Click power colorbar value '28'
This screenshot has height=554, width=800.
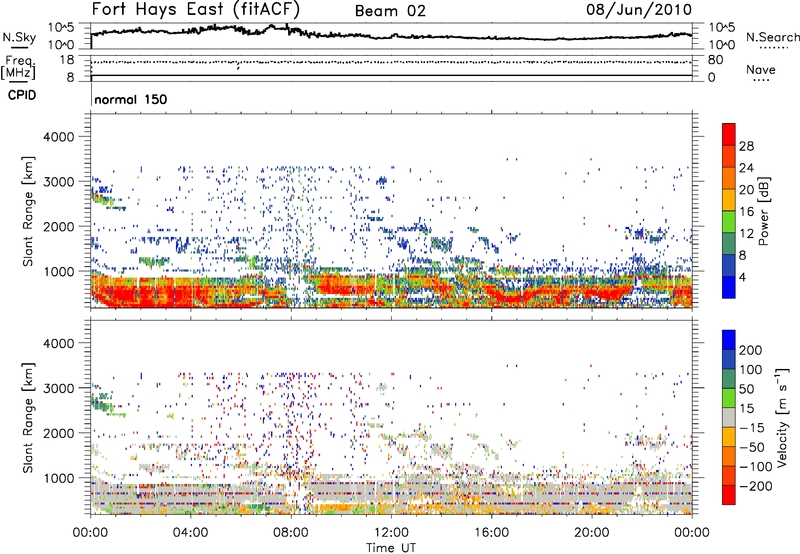pyautogui.click(x=746, y=146)
